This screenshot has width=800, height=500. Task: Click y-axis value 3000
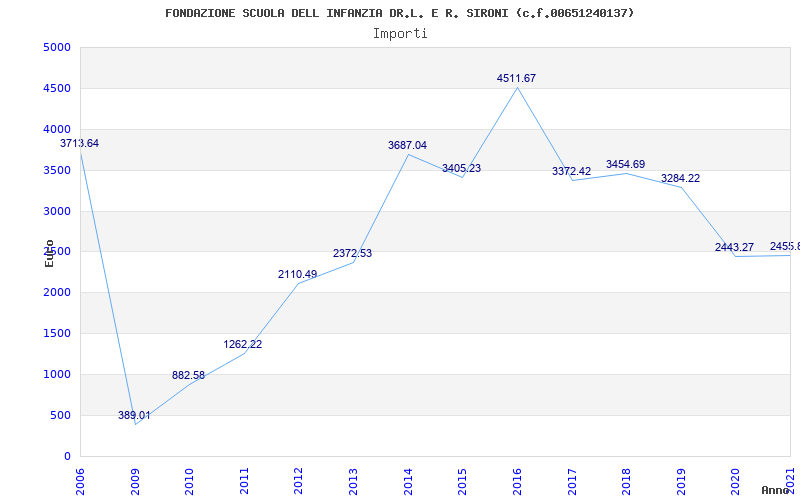click(x=57, y=211)
